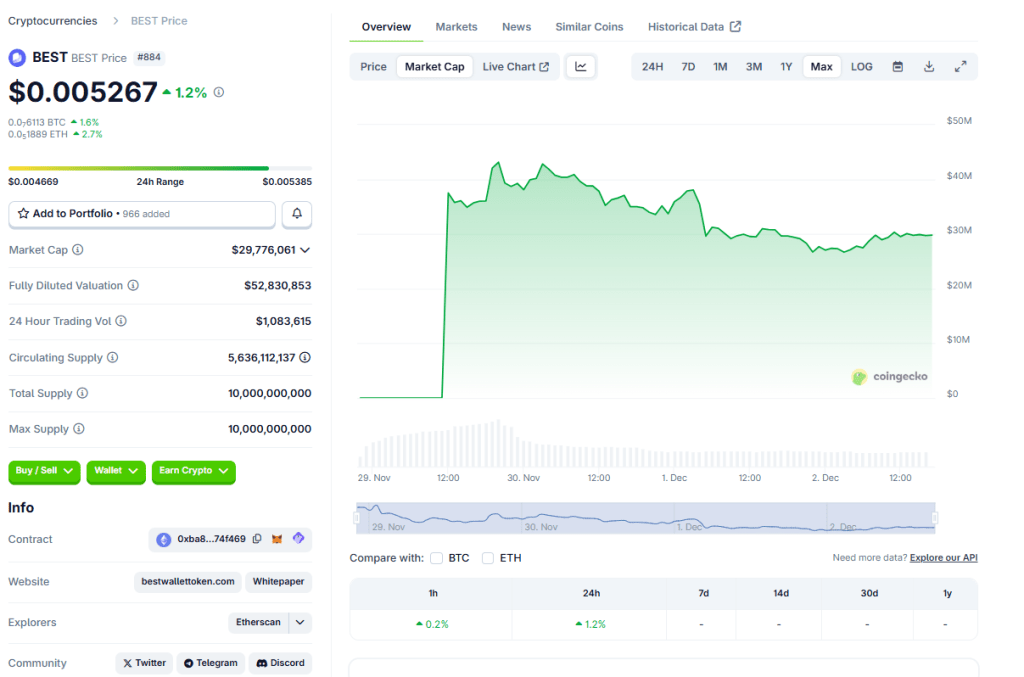Click the chart range navigator left handle
Image resolution: width=1024 pixels, height=677 pixels.
[357, 518]
